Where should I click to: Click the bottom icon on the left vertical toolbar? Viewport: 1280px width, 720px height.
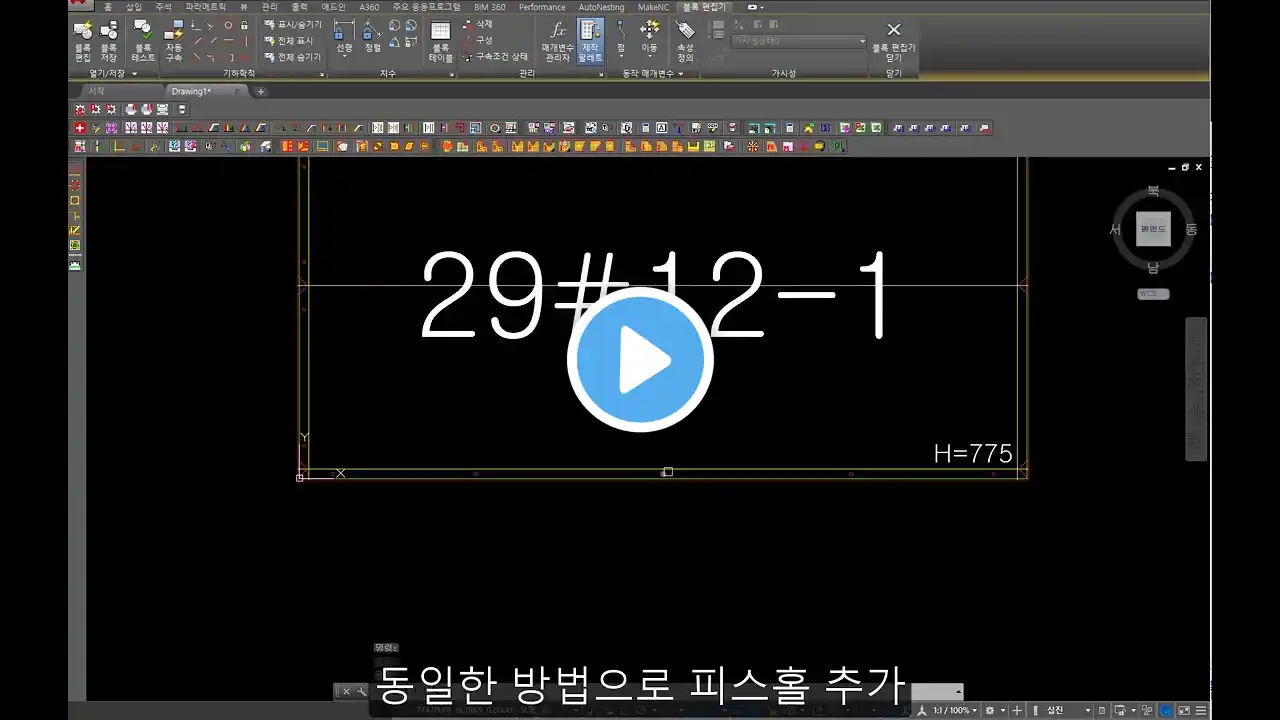[75, 265]
